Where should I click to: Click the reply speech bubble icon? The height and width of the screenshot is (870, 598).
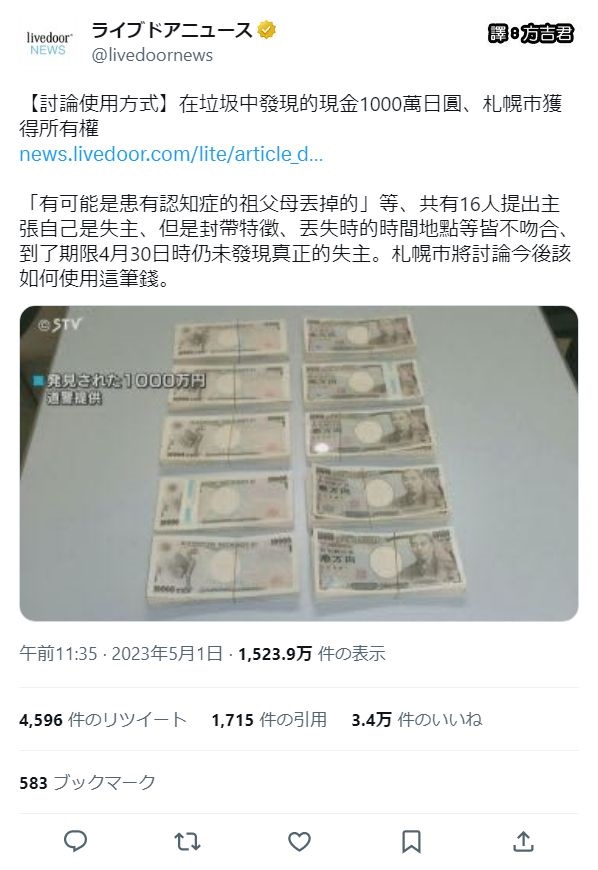point(75,841)
